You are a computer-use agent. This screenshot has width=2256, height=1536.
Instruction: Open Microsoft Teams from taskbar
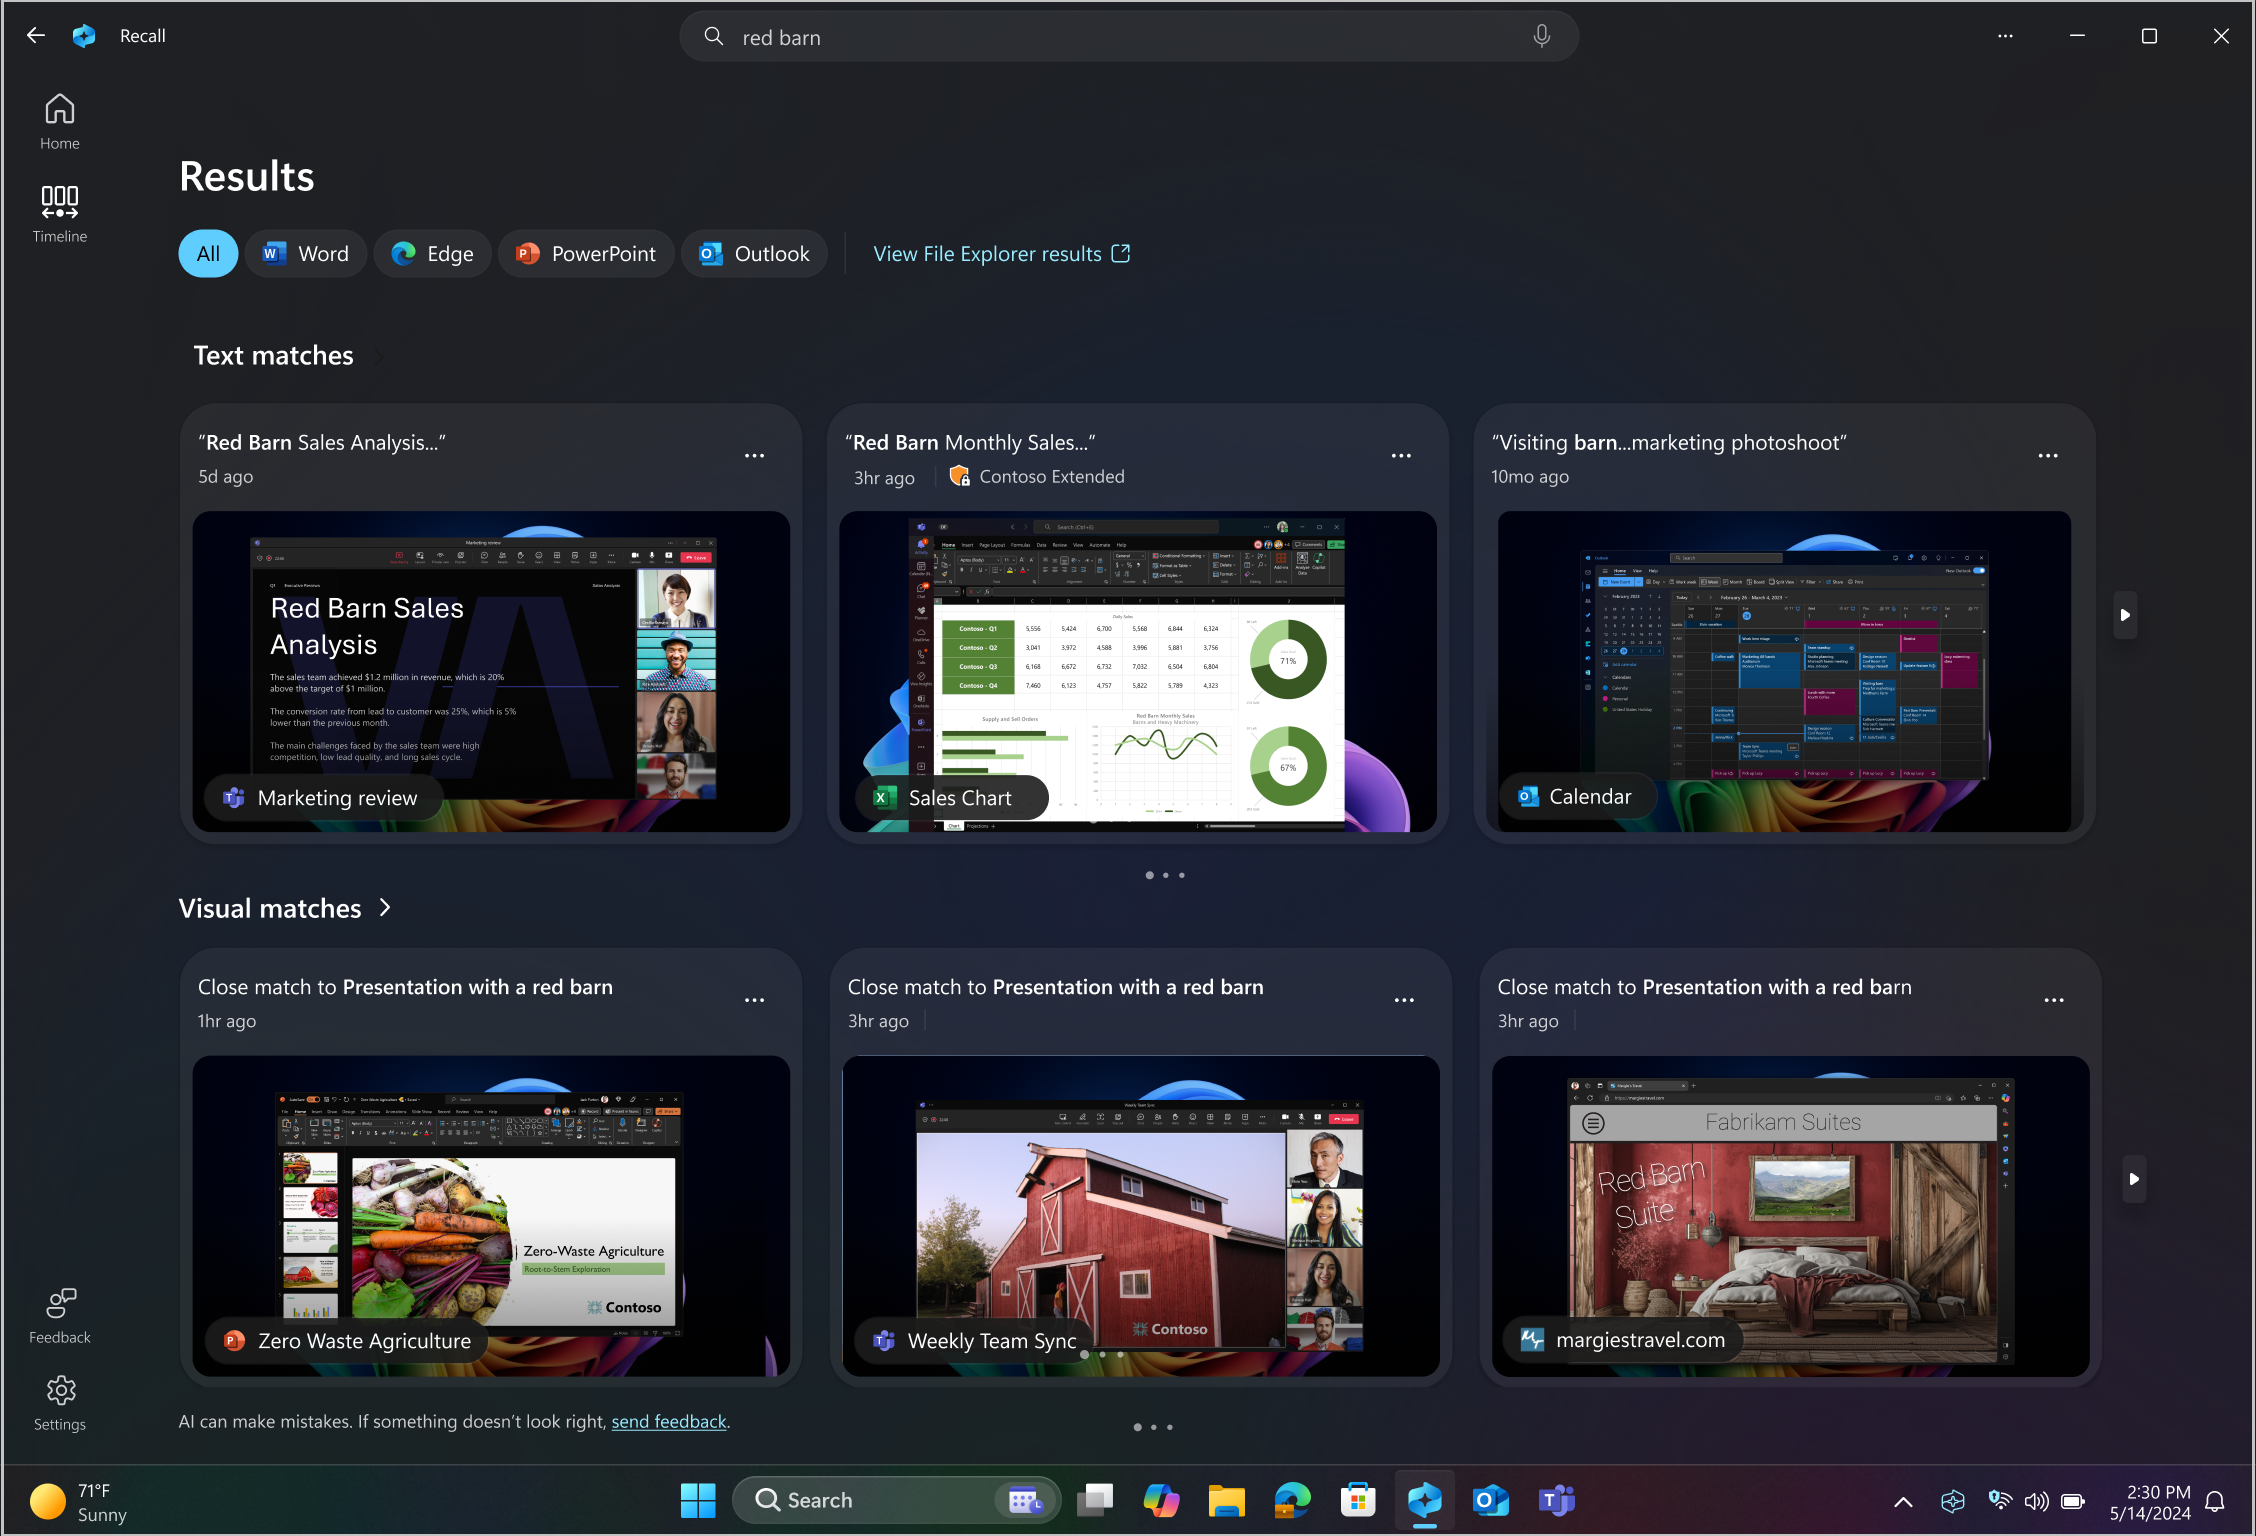pos(1556,1500)
